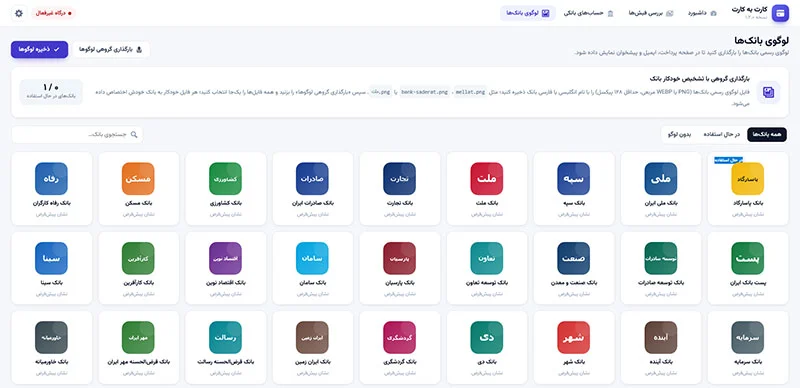This screenshot has height=388, width=800.
Task: Select the بانک کارآفرین logo
Action: click(138, 258)
